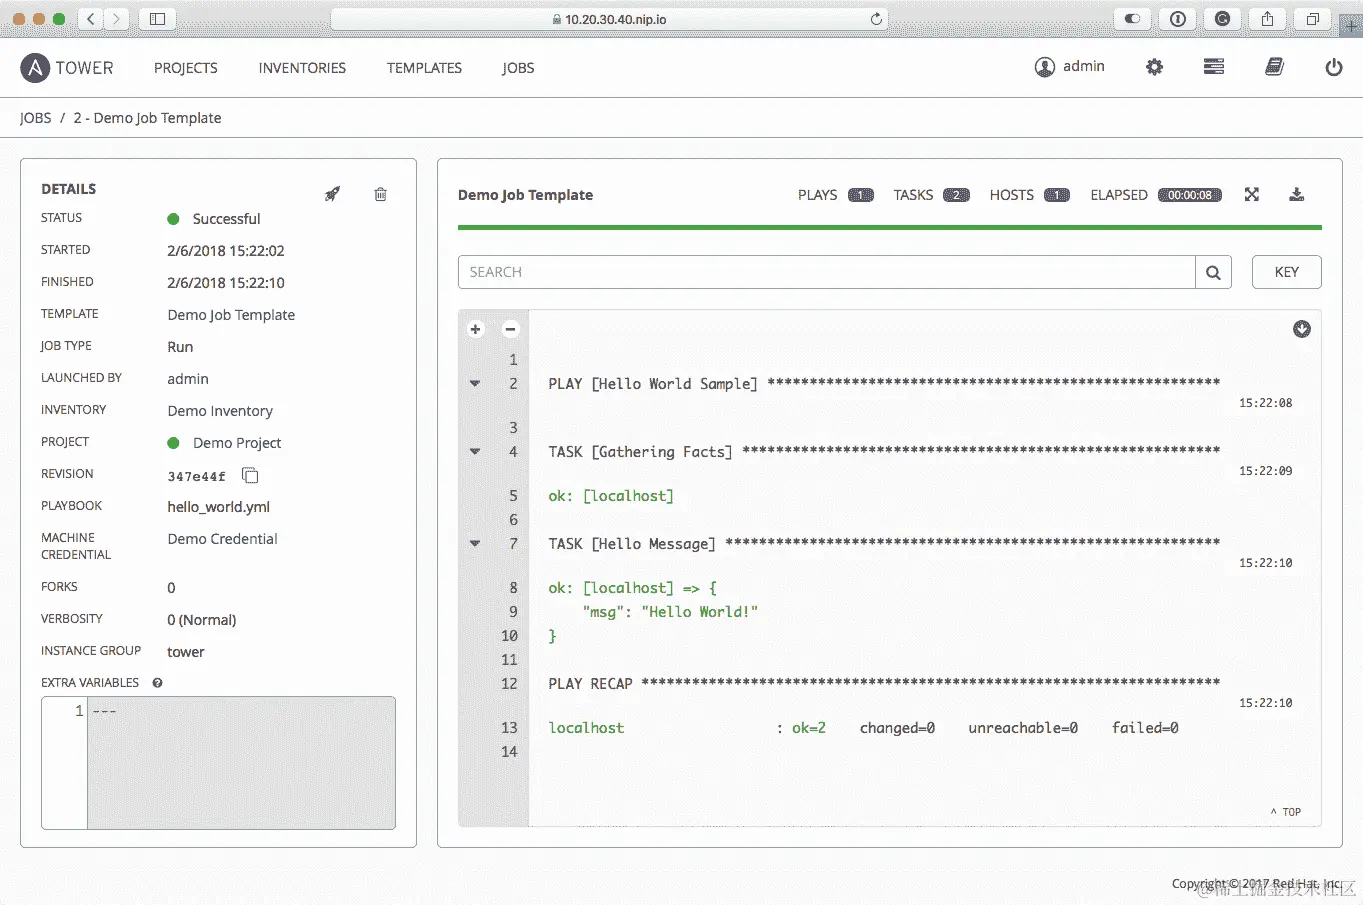
Task: Copy revision hash with clipboard icon
Action: point(250,475)
